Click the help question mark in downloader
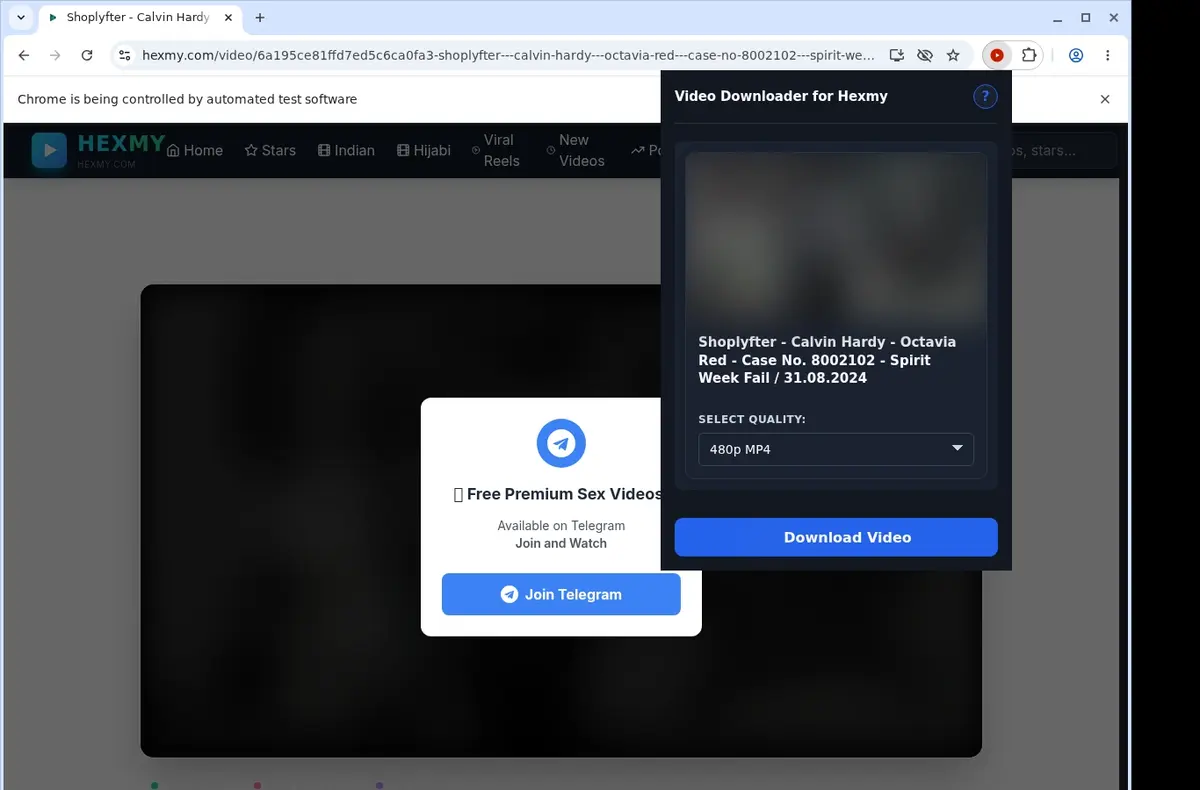Viewport: 1200px width, 790px height. tap(985, 97)
